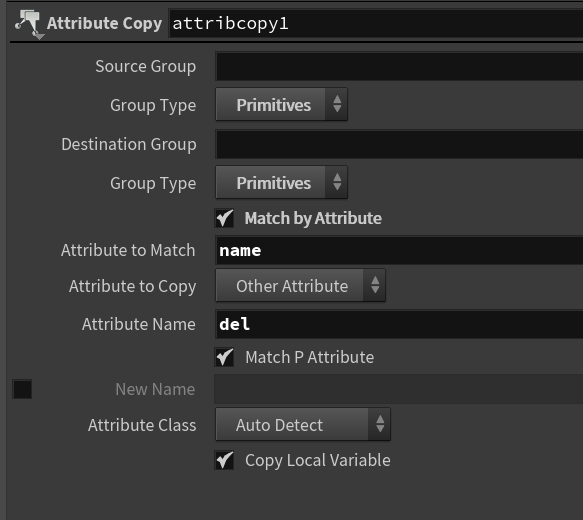Image resolution: width=583 pixels, height=520 pixels.
Task: Edit the Attribute Name field containing del
Action: 399,324
